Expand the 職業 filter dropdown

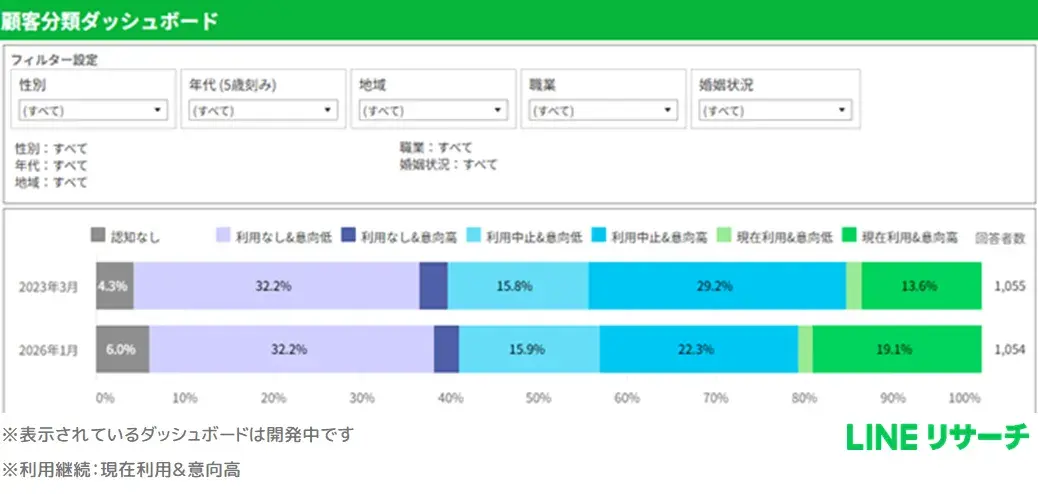point(602,111)
